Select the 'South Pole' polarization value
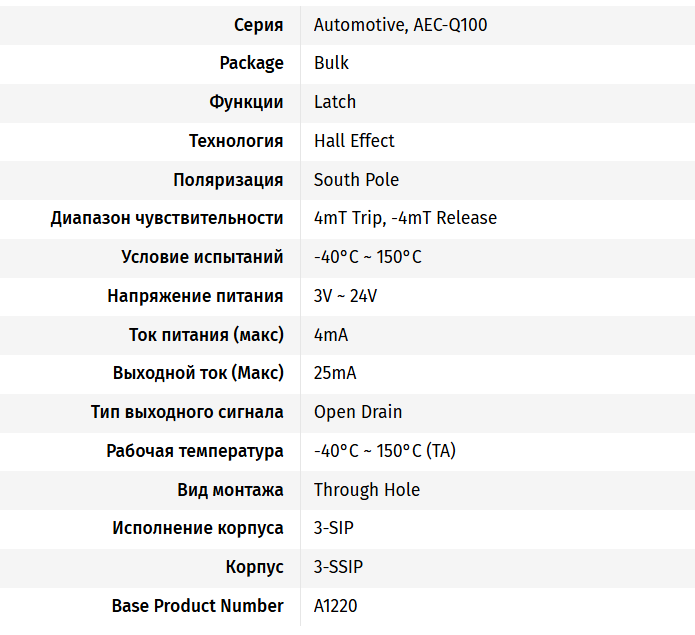Screen dimensions: 695x635 [x=356, y=180]
